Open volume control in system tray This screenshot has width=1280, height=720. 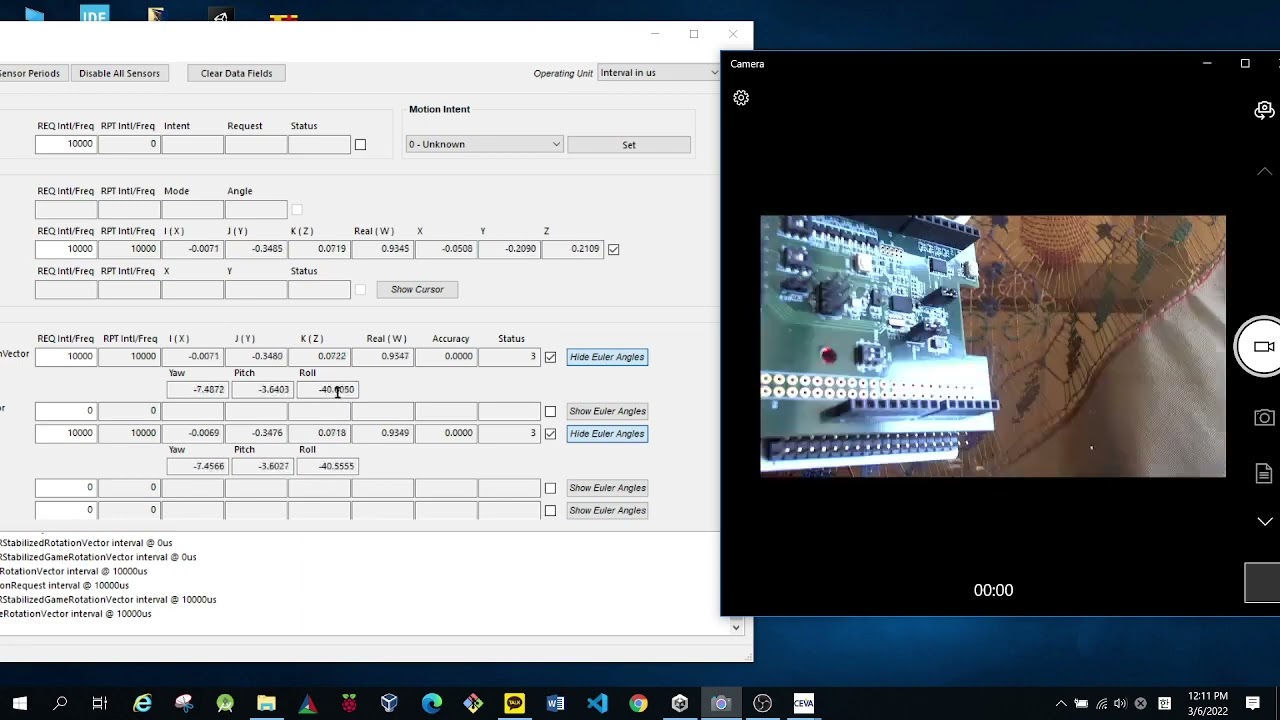click(x=1120, y=703)
